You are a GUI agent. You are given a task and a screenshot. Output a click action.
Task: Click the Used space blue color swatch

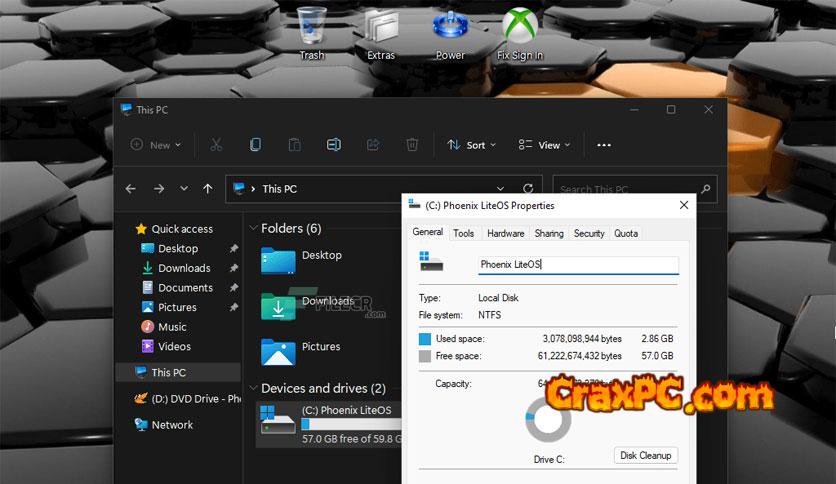(x=425, y=340)
